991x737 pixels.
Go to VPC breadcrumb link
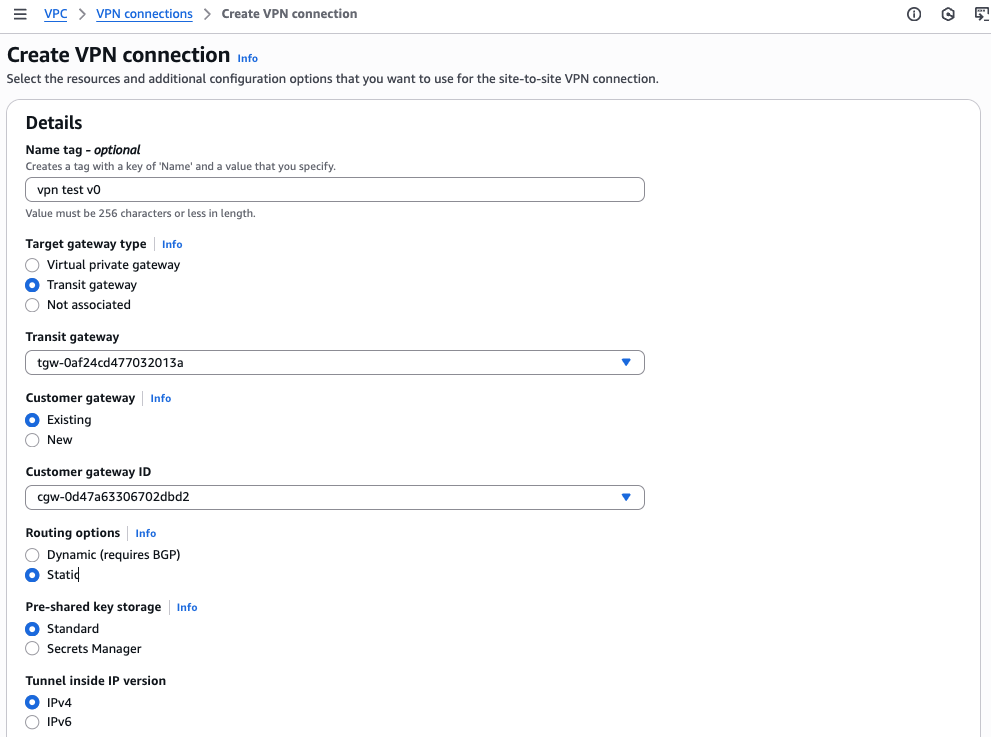coord(56,14)
